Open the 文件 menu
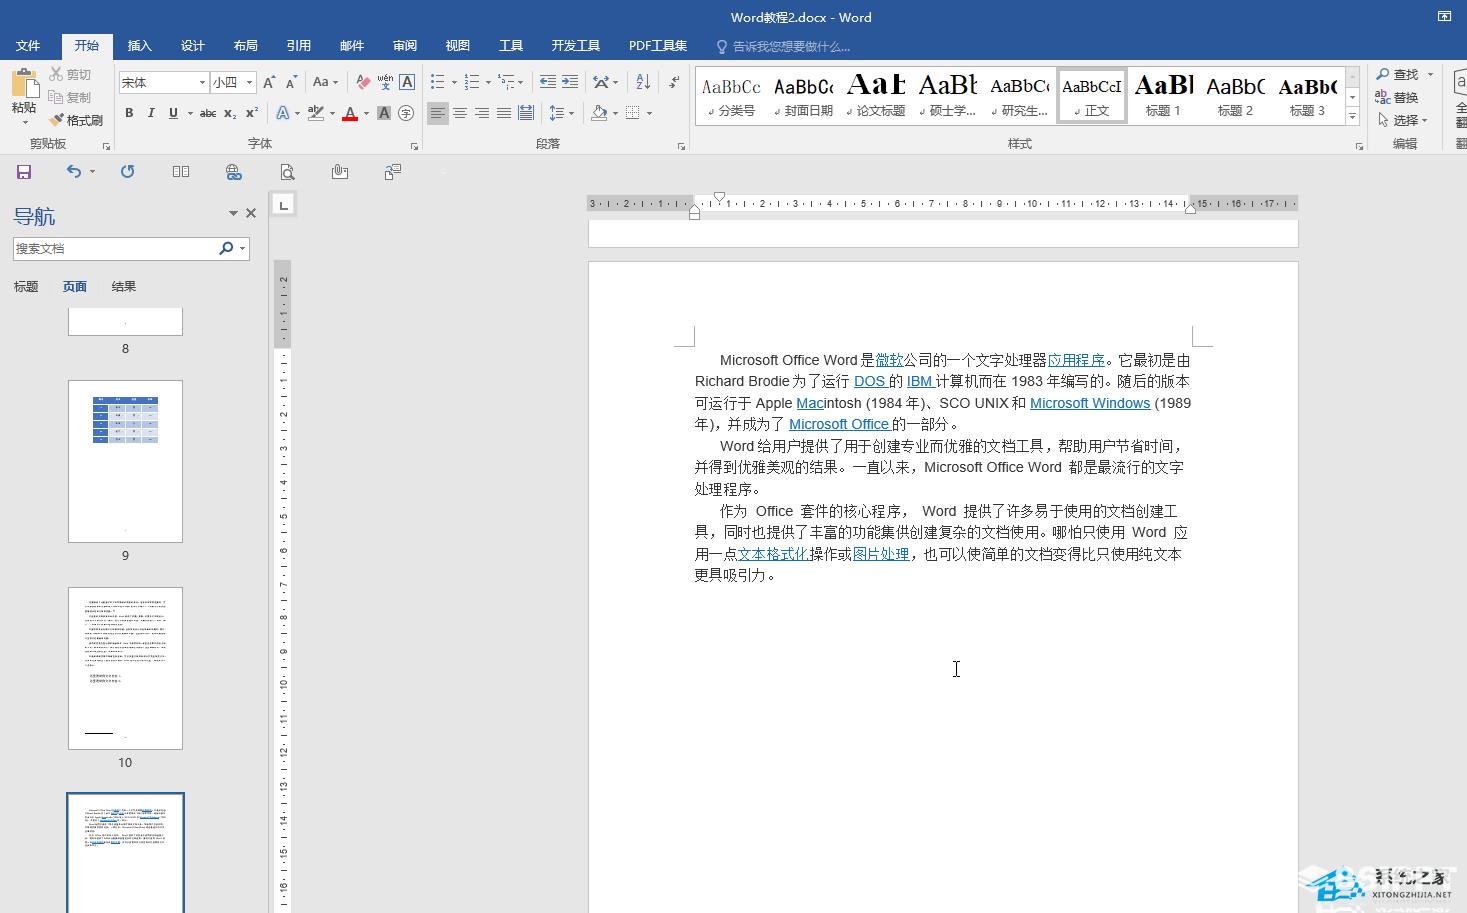This screenshot has height=913, width=1467. pos(28,46)
